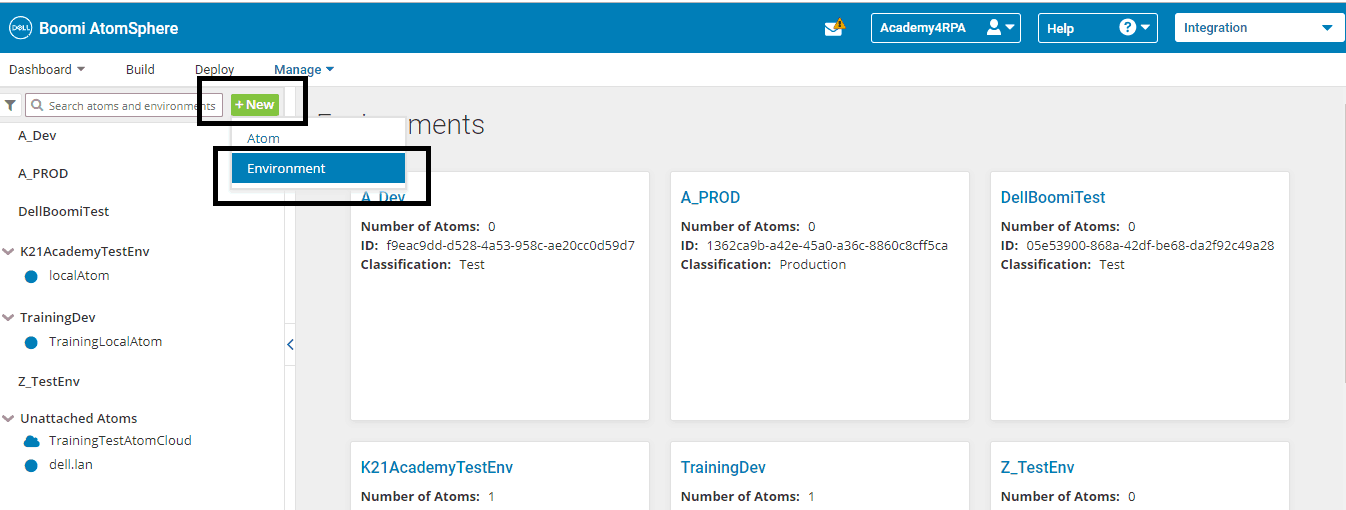This screenshot has height=510, width=1346.
Task: Click the localAtom status circle icon
Action: coord(31,276)
